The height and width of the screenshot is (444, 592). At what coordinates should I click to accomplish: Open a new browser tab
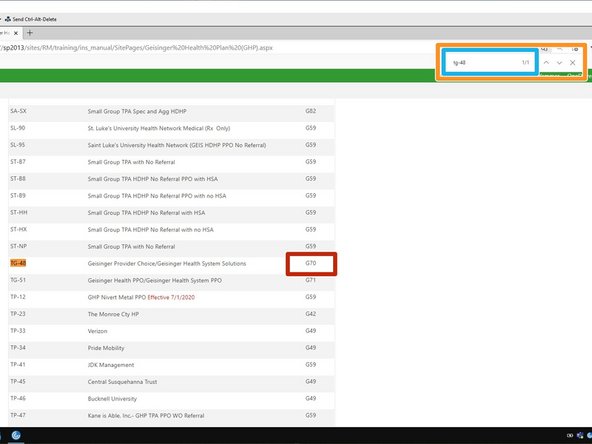coord(30,33)
